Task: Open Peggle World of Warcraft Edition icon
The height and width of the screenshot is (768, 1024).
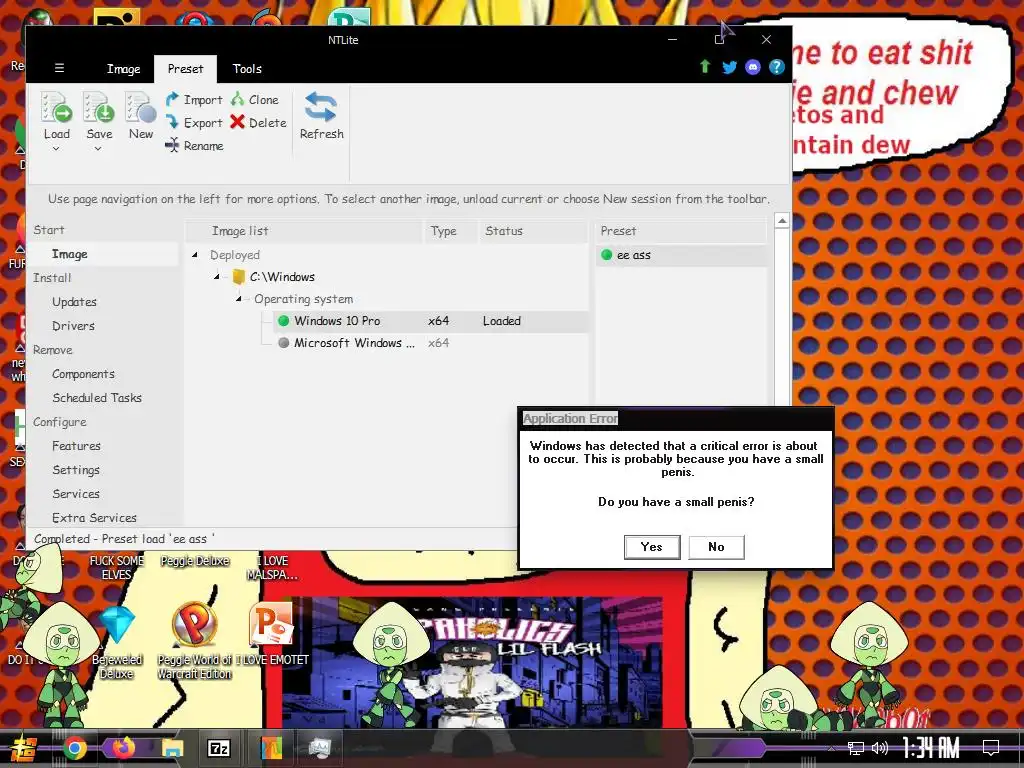Action: pos(194,641)
